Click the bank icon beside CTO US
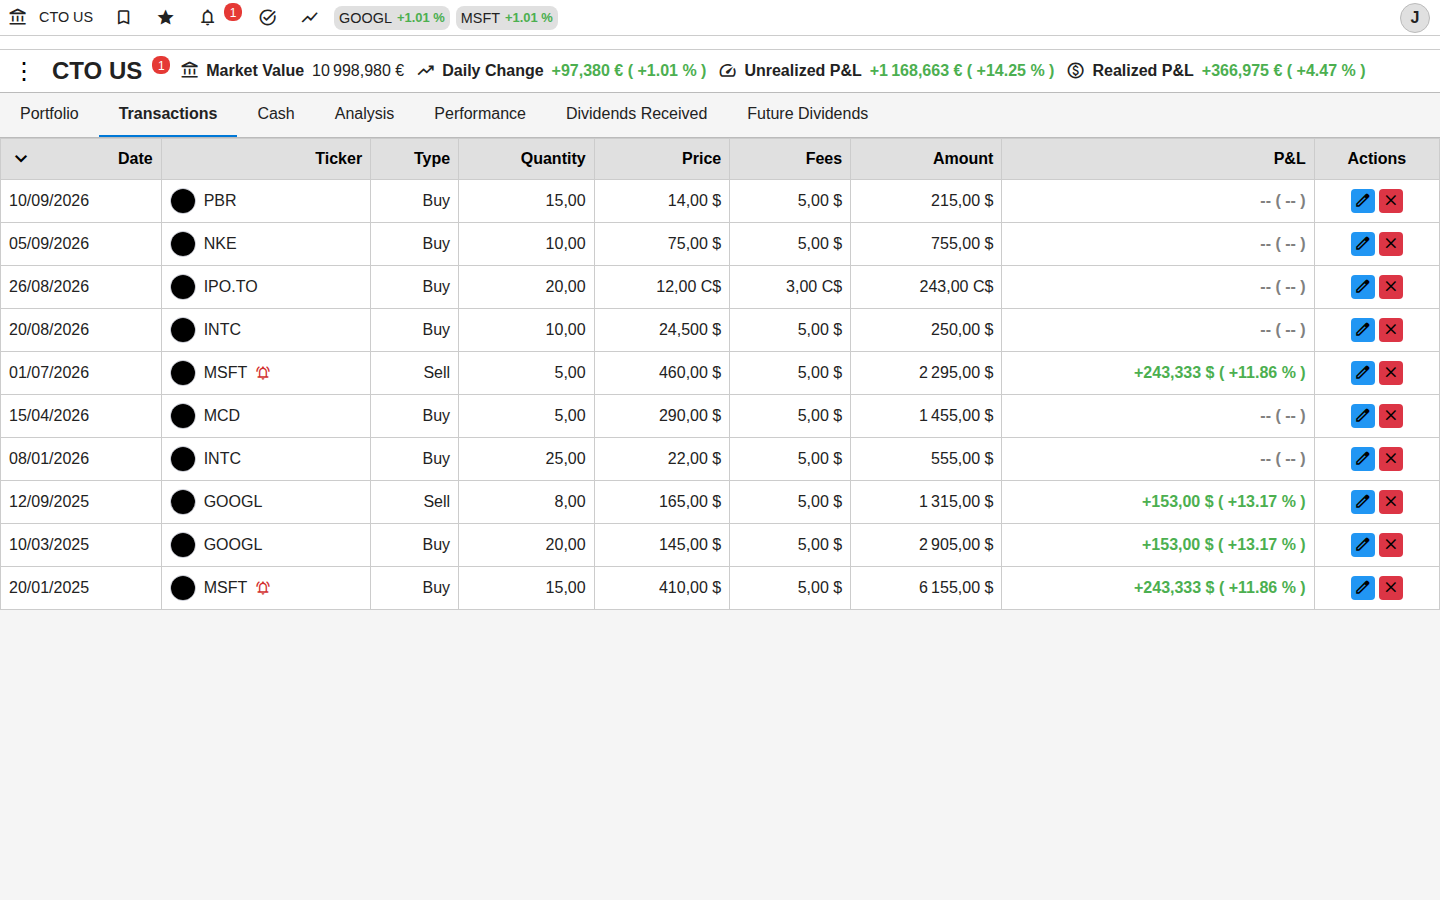1440x900 pixels. (18, 17)
